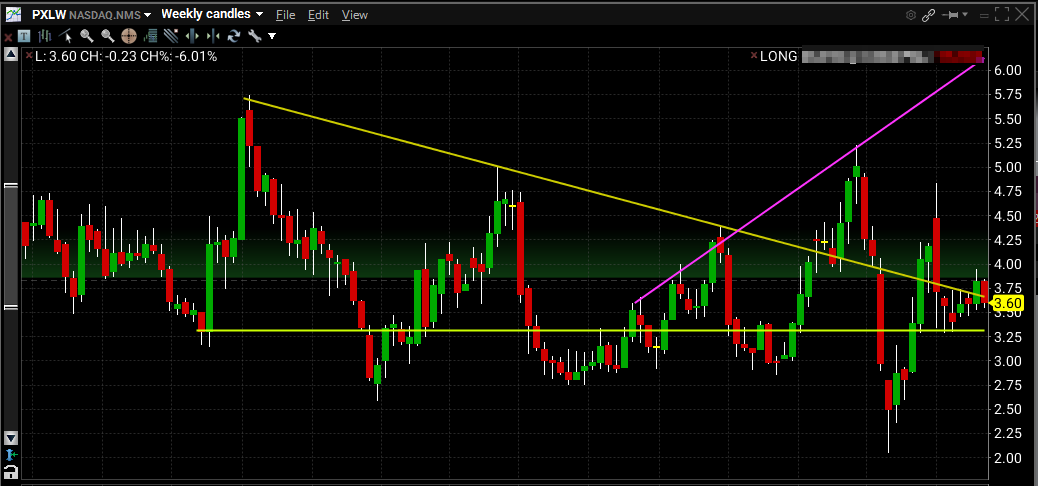Screen dimensions: 1038x486
Task: Click the LONG position label
Action: (x=778, y=56)
